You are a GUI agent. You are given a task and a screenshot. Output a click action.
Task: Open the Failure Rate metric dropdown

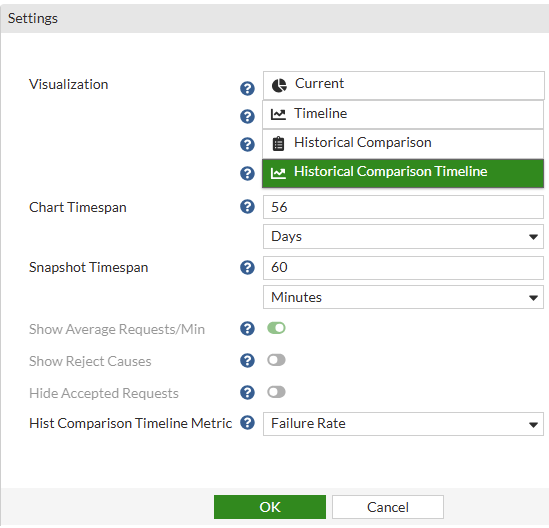click(x=403, y=424)
